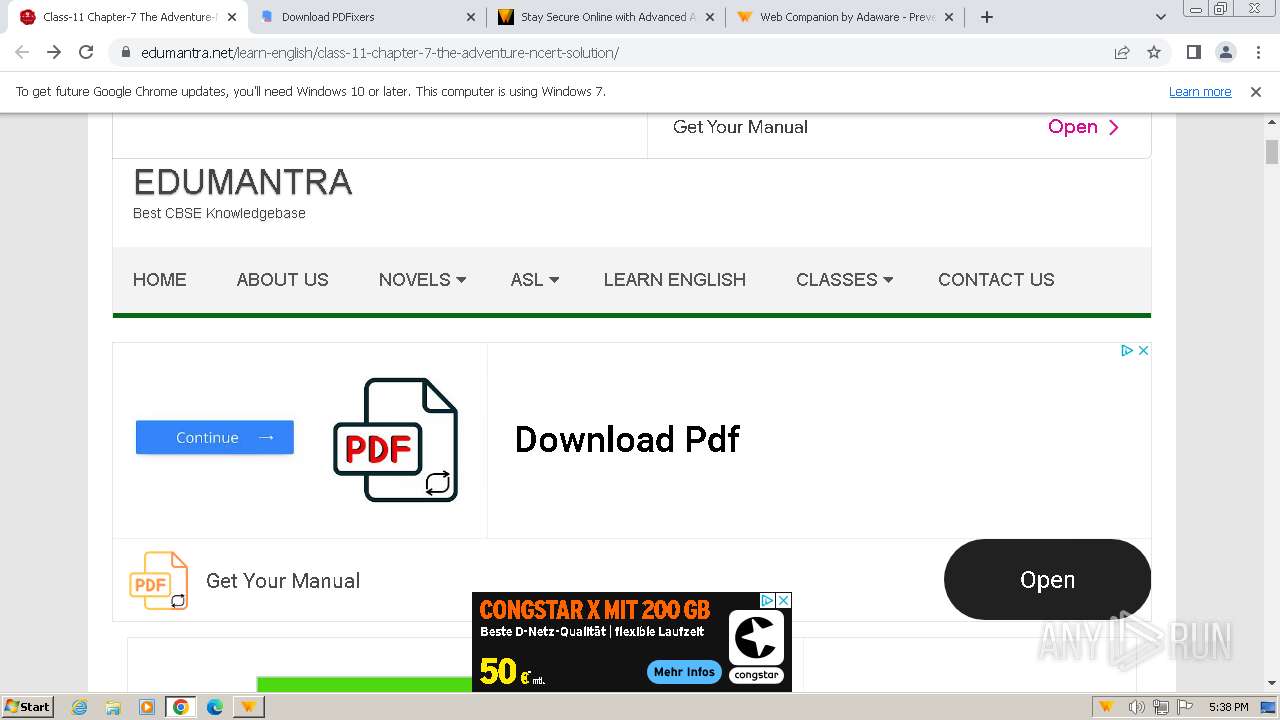The height and width of the screenshot is (720, 1280).
Task: Open the CONTACT US page
Action: tap(996, 280)
